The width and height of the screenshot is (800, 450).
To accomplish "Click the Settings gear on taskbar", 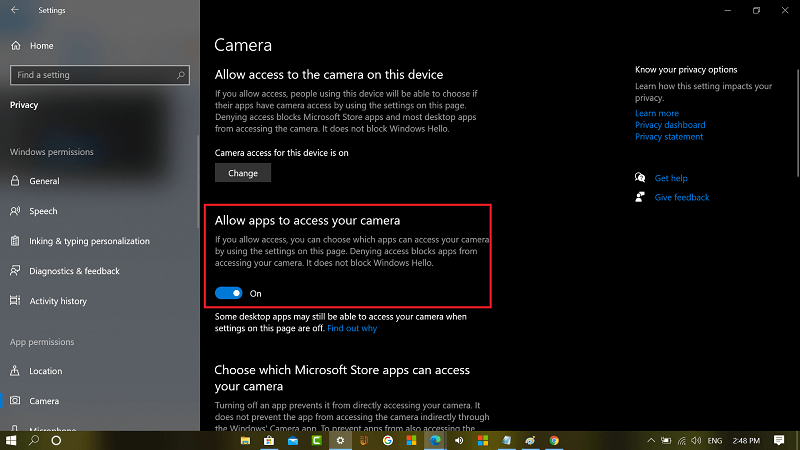I will pos(340,440).
